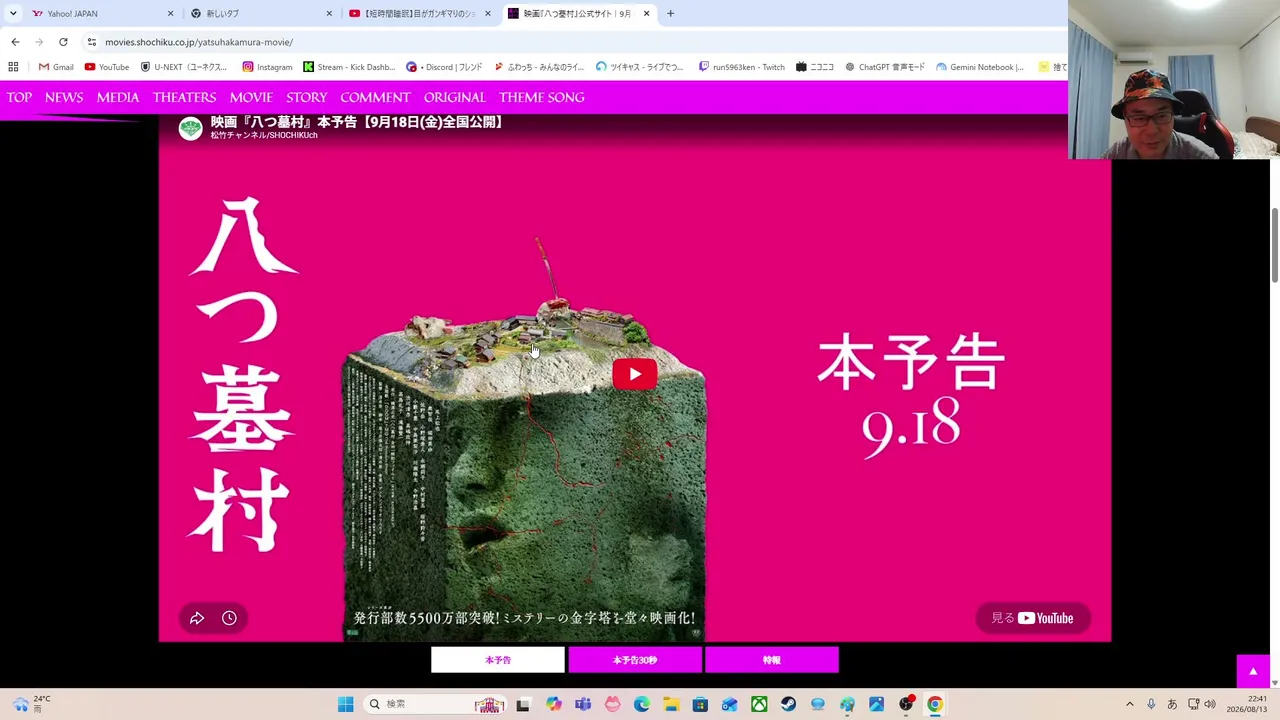The height and width of the screenshot is (720, 1280).
Task: Switch to the 新しいタブ browser tab
Action: (260, 14)
